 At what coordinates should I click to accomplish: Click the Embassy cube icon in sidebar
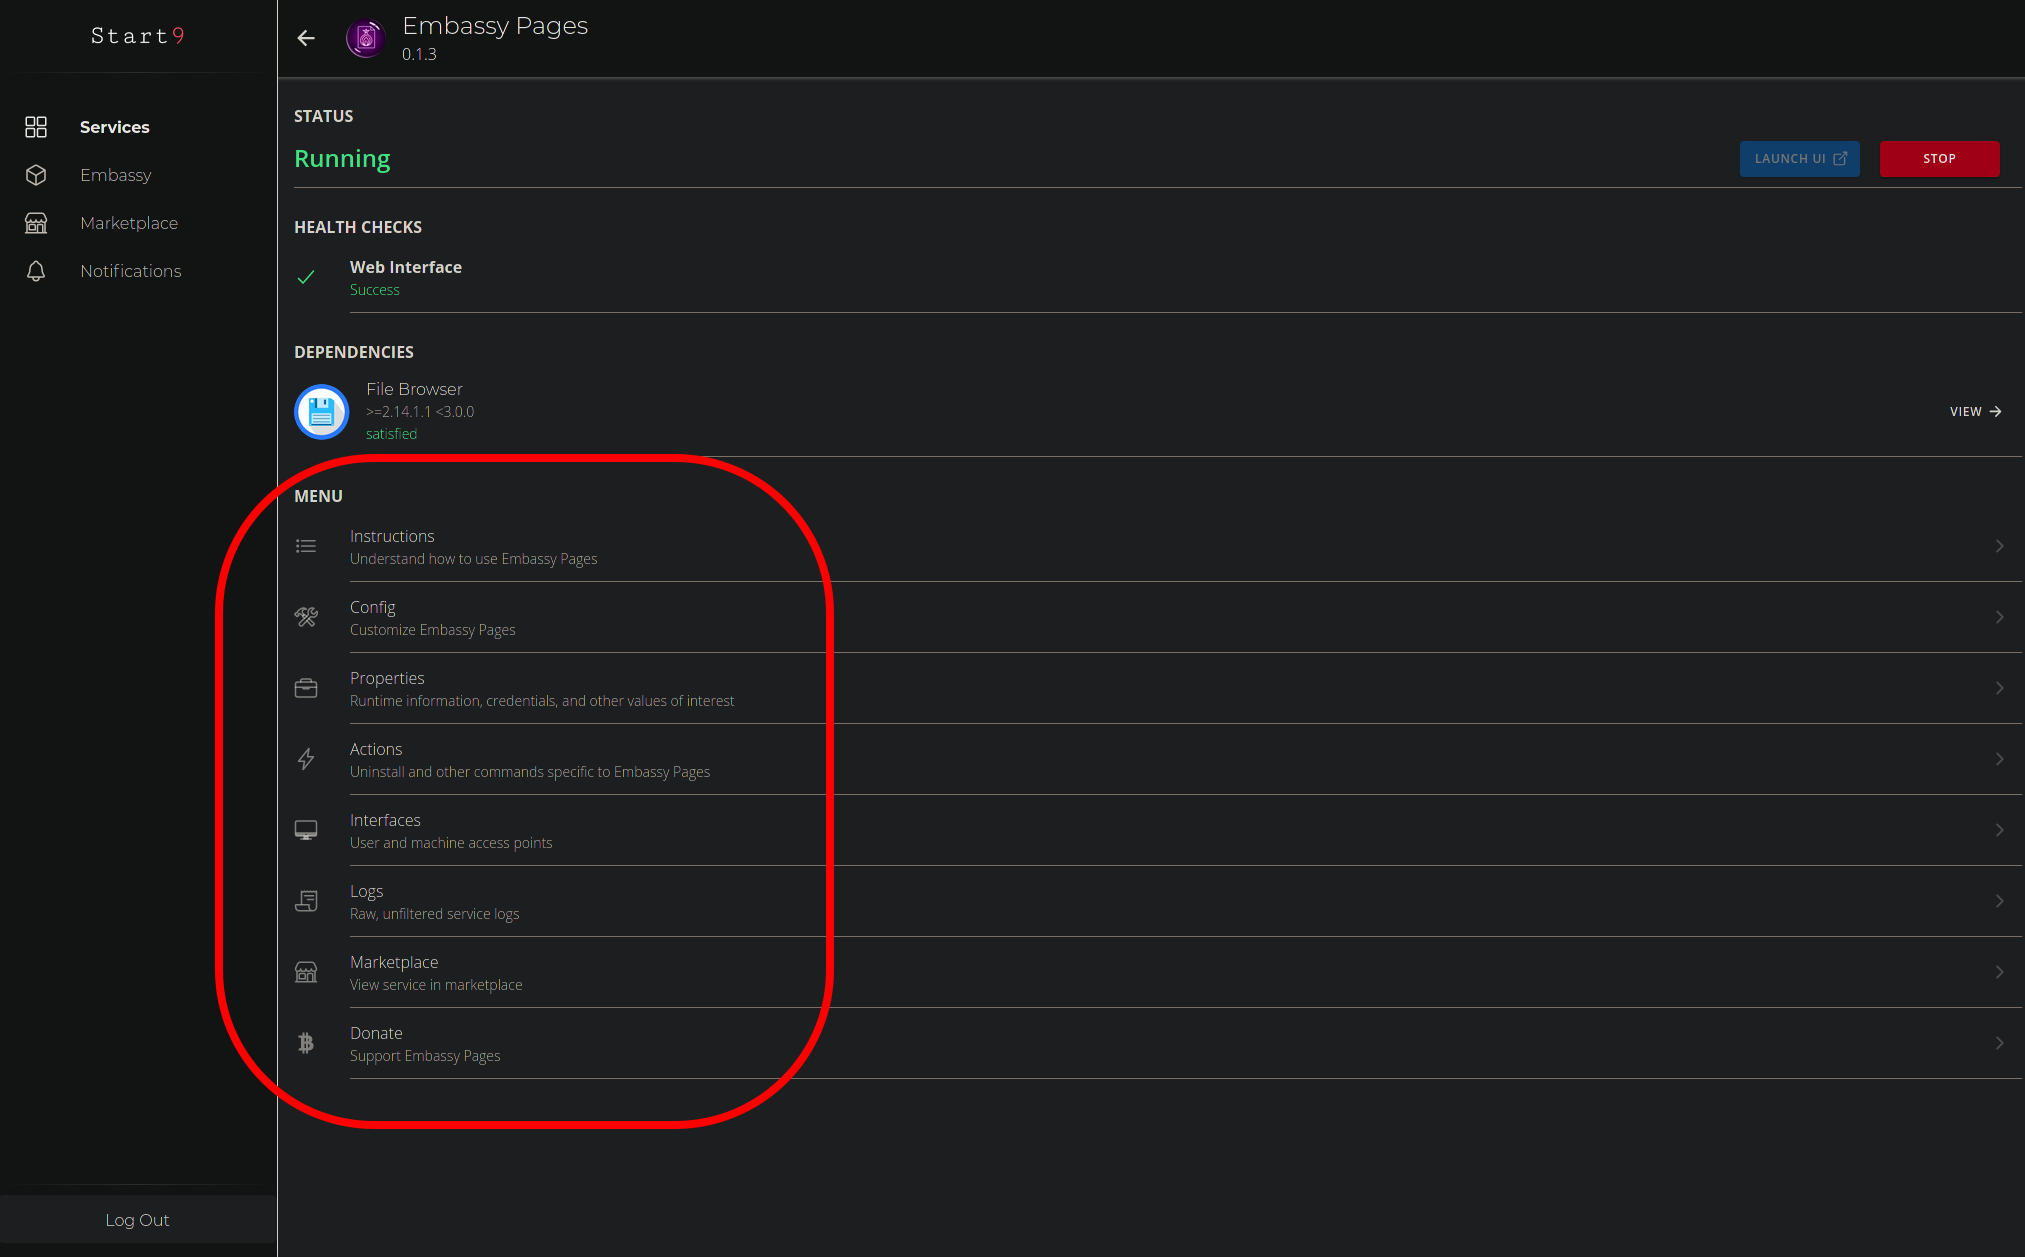click(36, 175)
